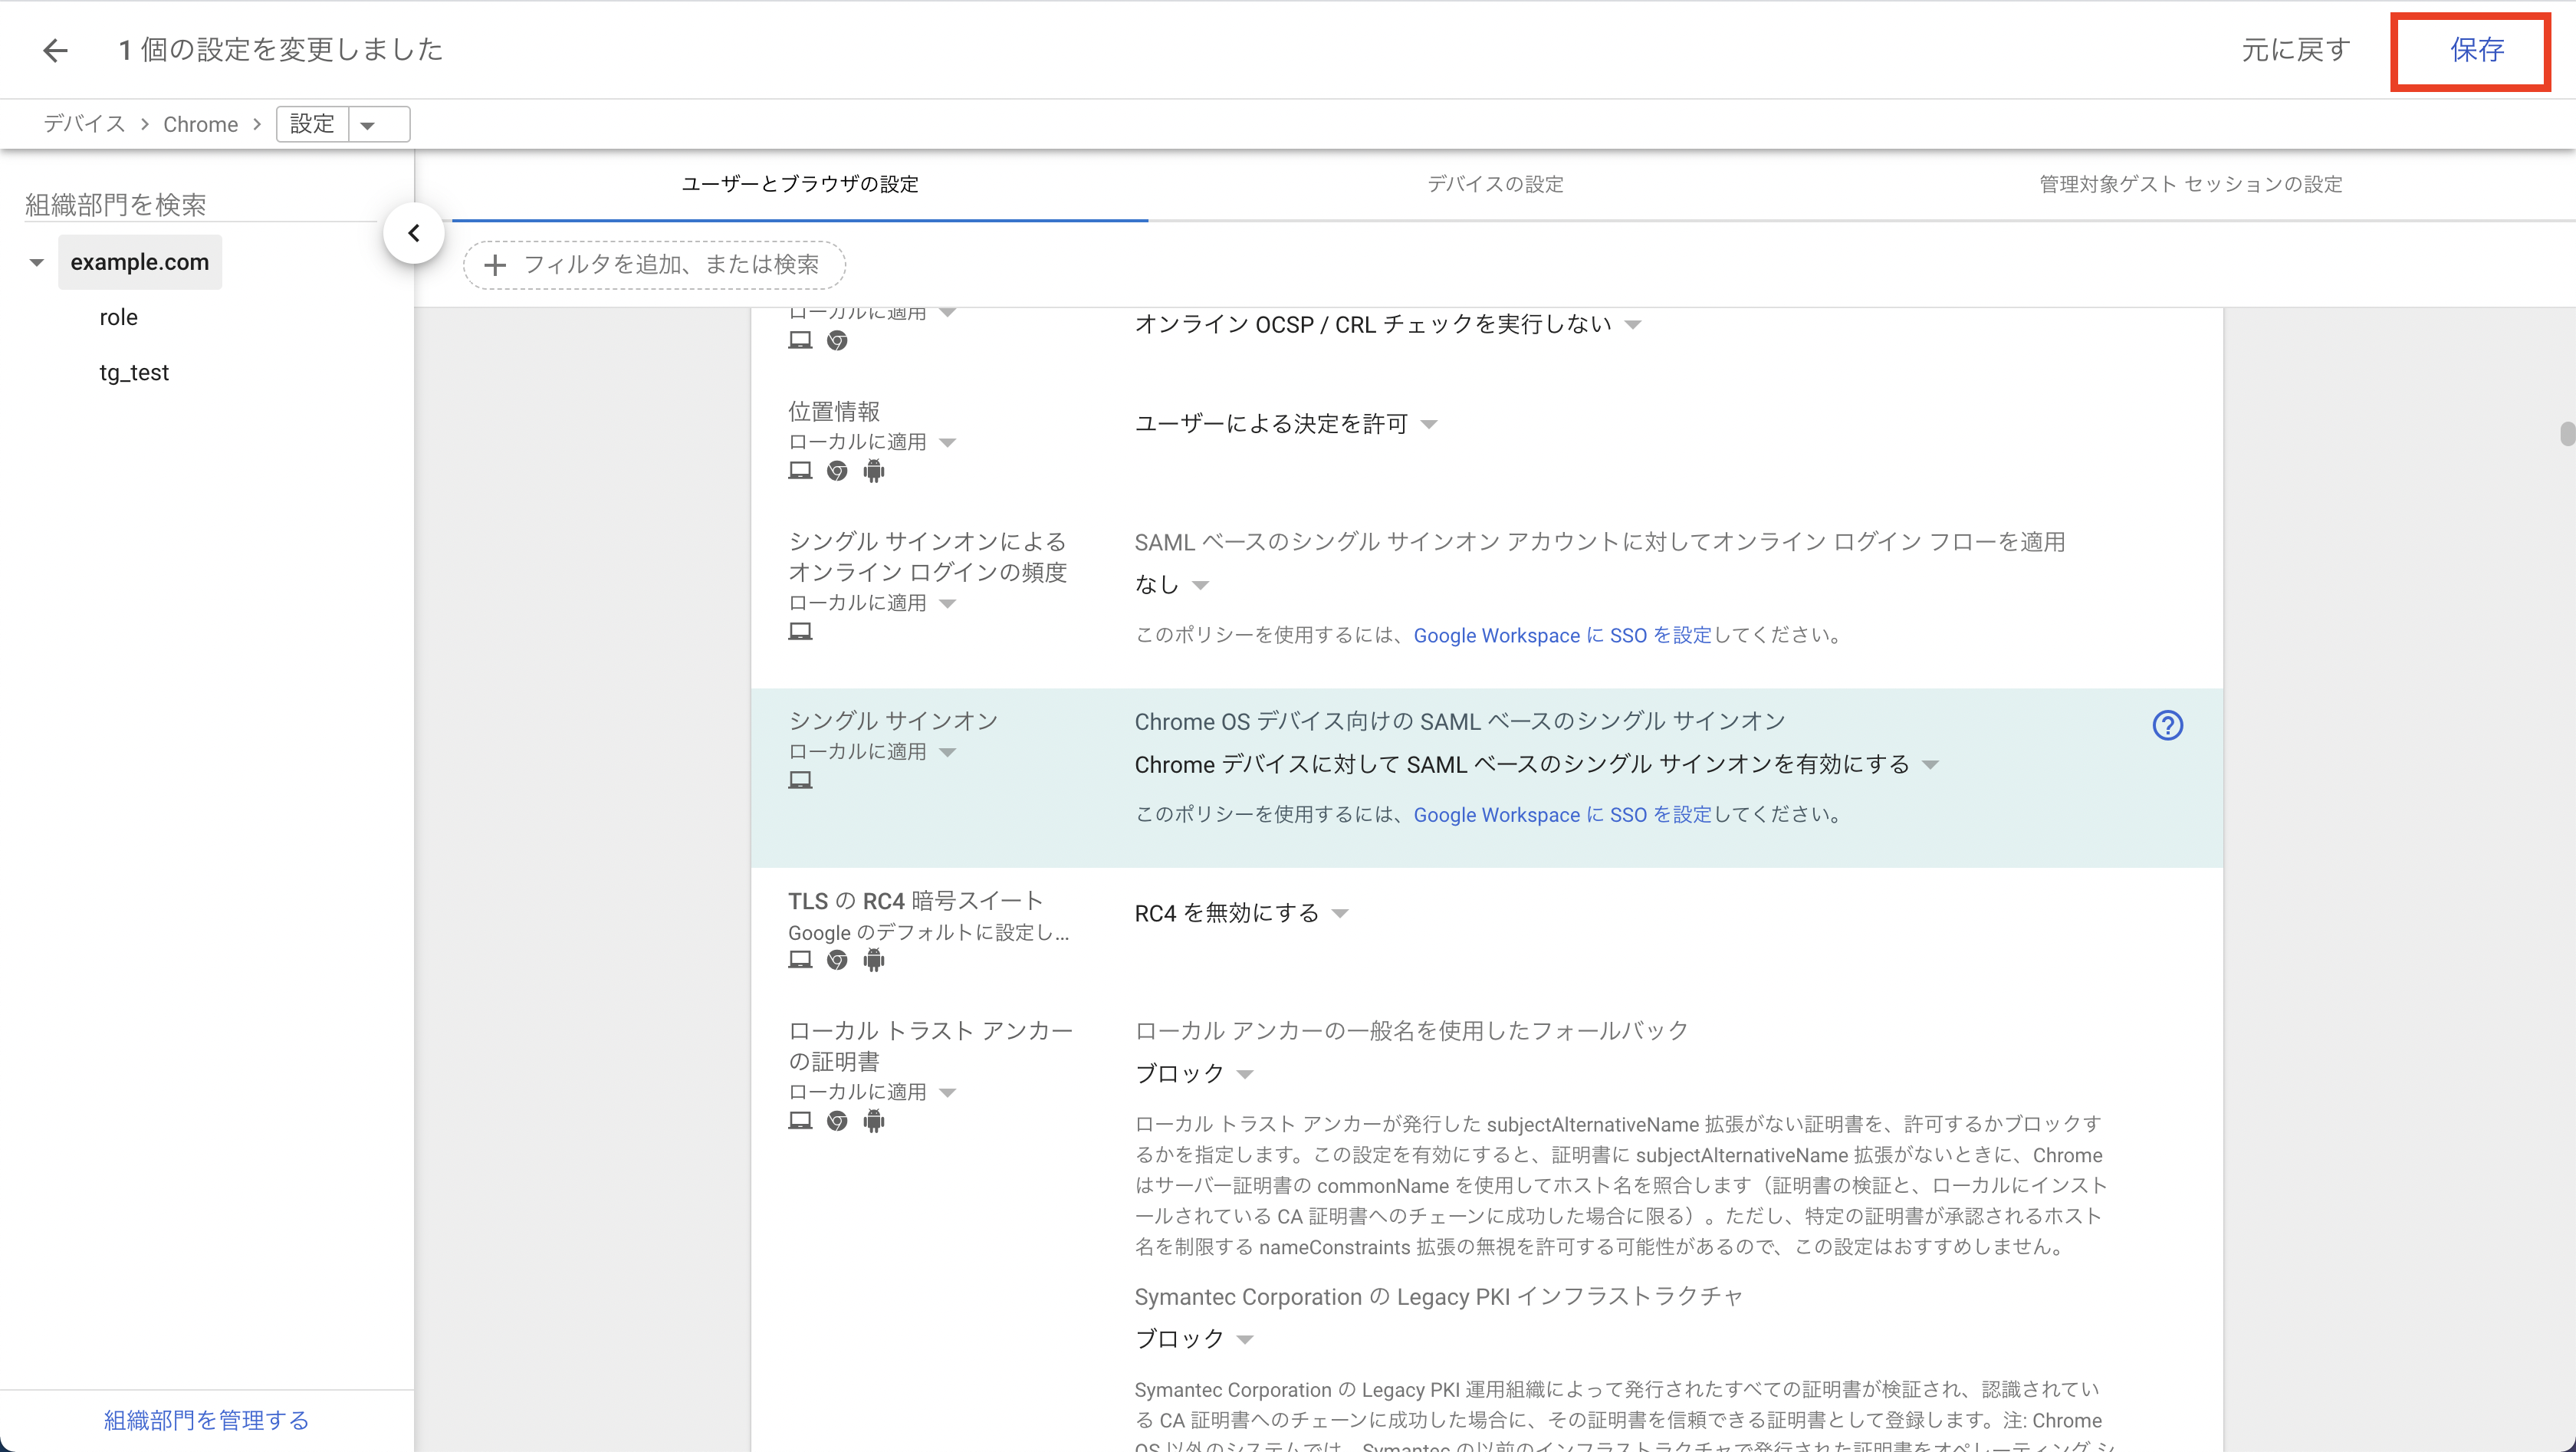The width and height of the screenshot is (2576, 1452).
Task: Click TLS の RC4 暗号スイート setting title
Action: pyautogui.click(x=915, y=901)
